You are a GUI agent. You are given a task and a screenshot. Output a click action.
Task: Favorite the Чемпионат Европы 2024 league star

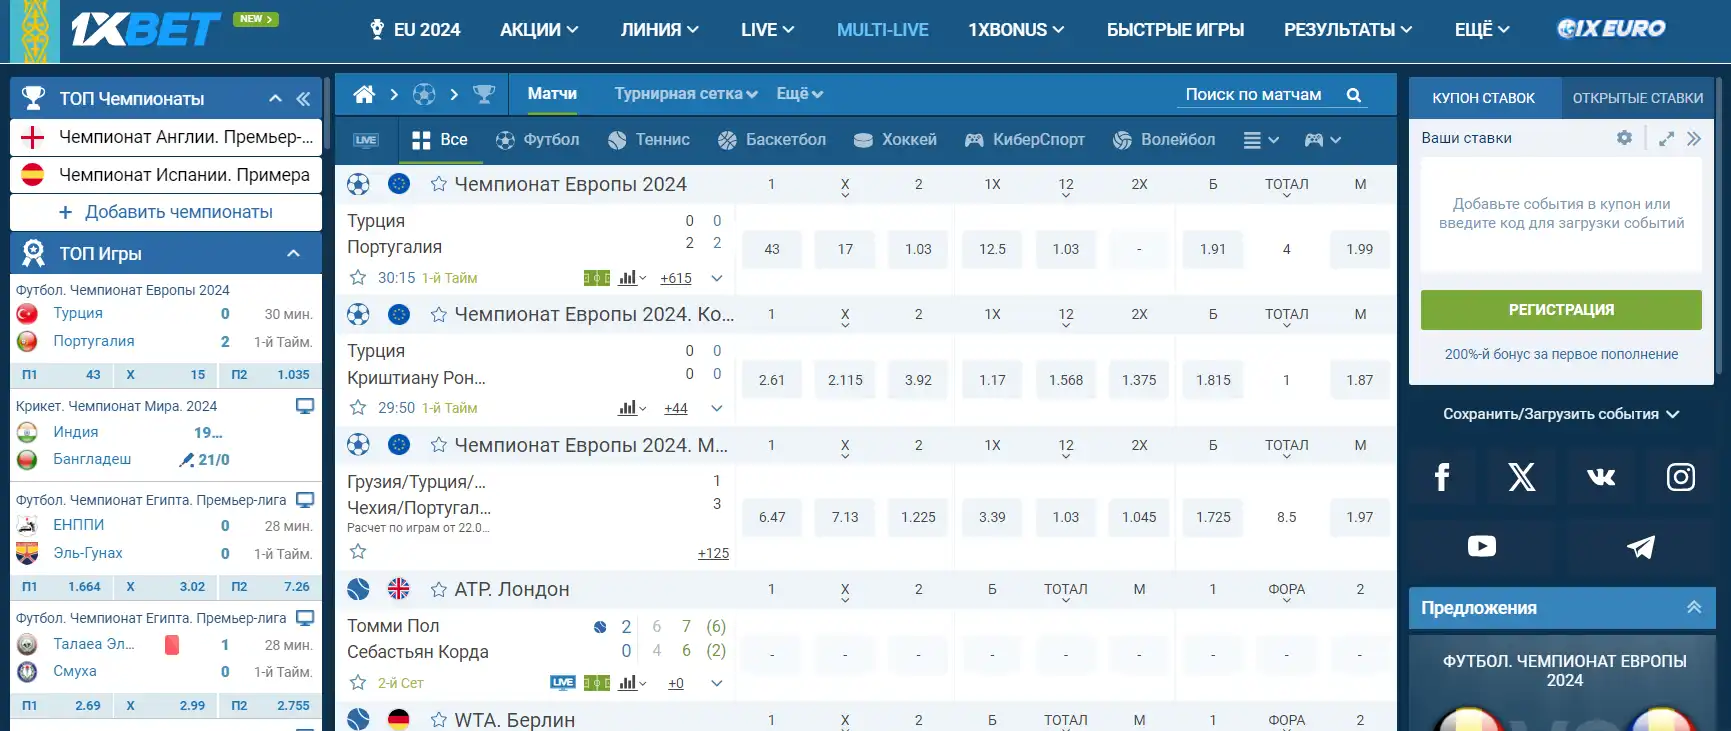[x=438, y=184]
